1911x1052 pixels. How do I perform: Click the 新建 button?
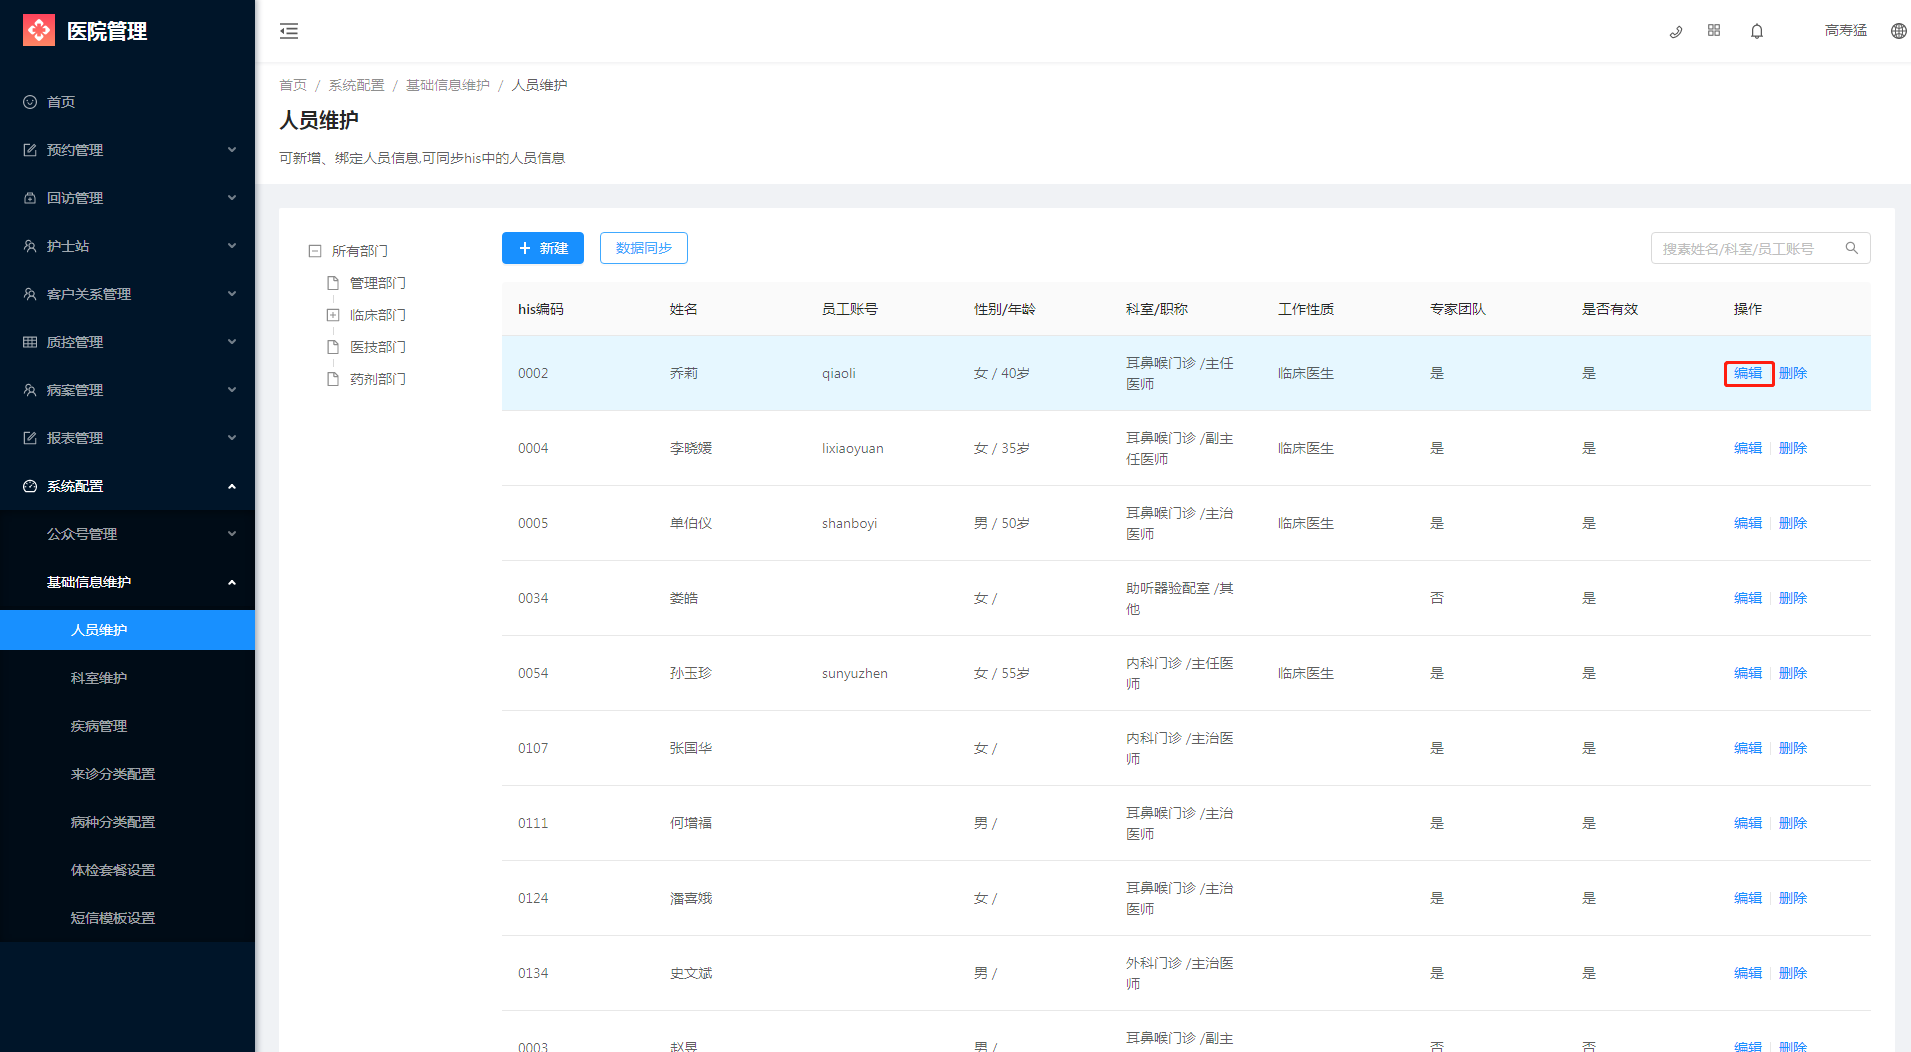[x=543, y=248]
